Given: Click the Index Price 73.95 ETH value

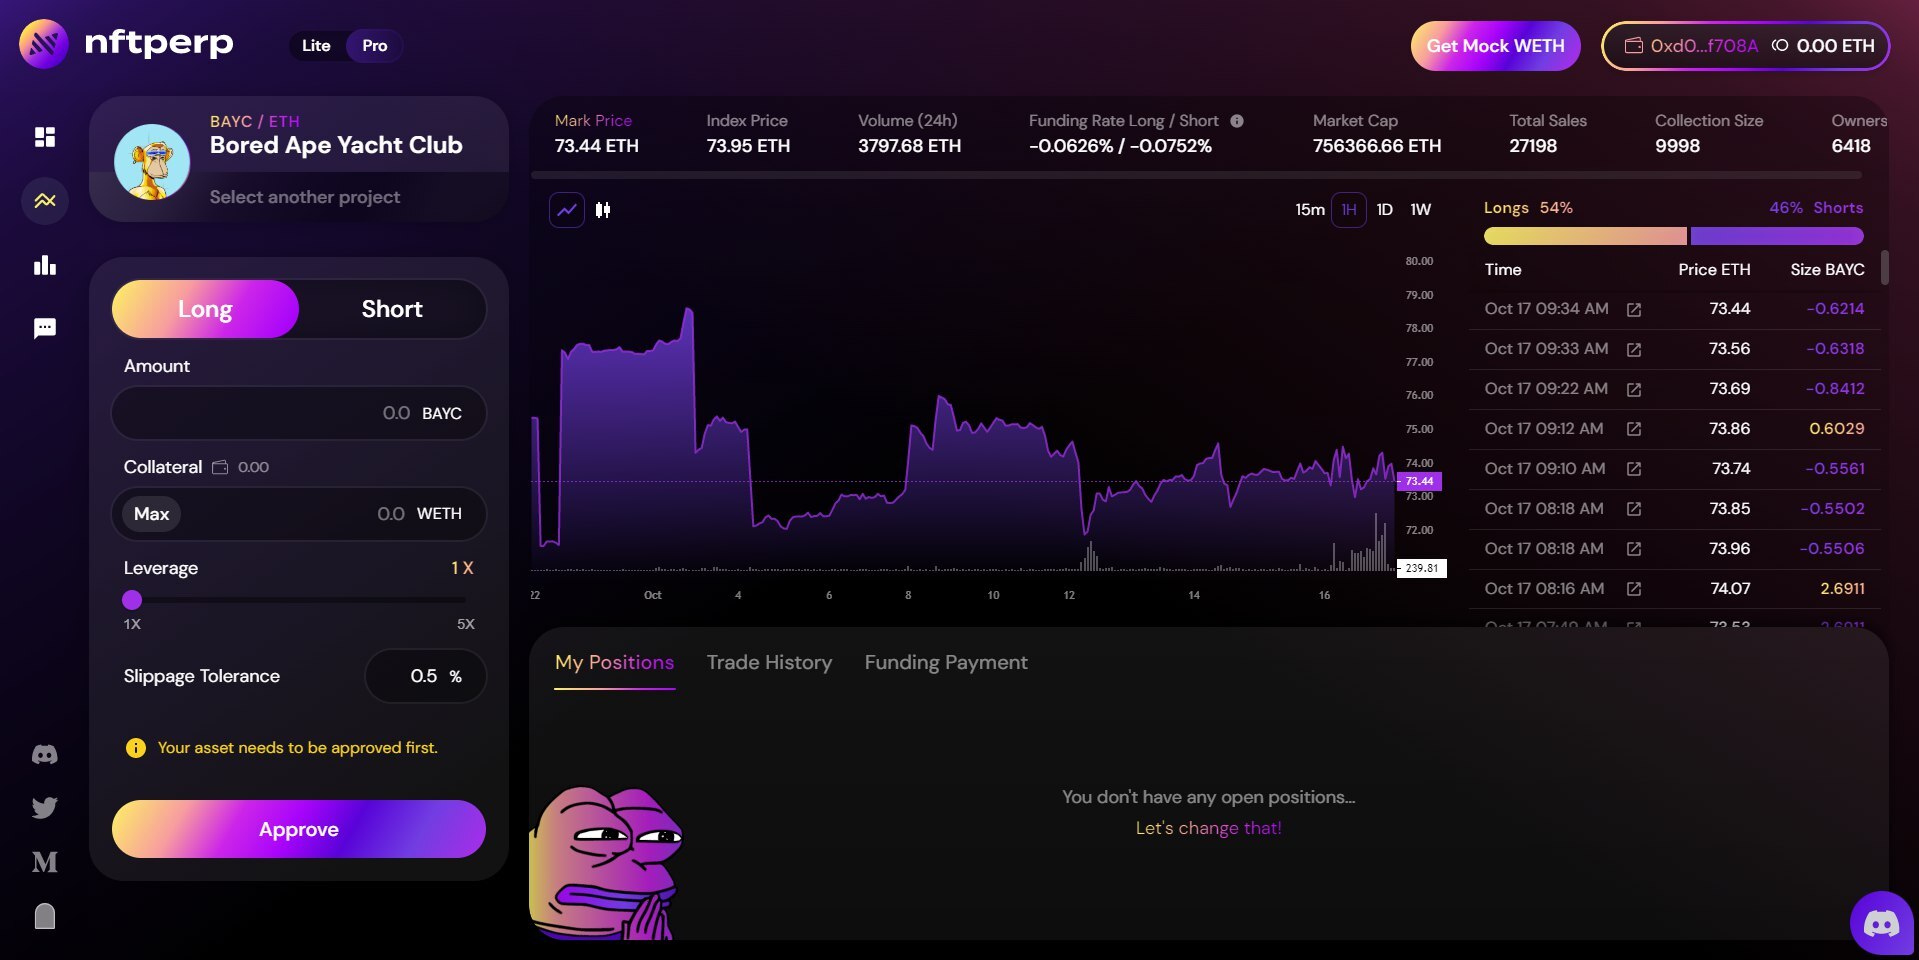Looking at the screenshot, I should (x=748, y=146).
